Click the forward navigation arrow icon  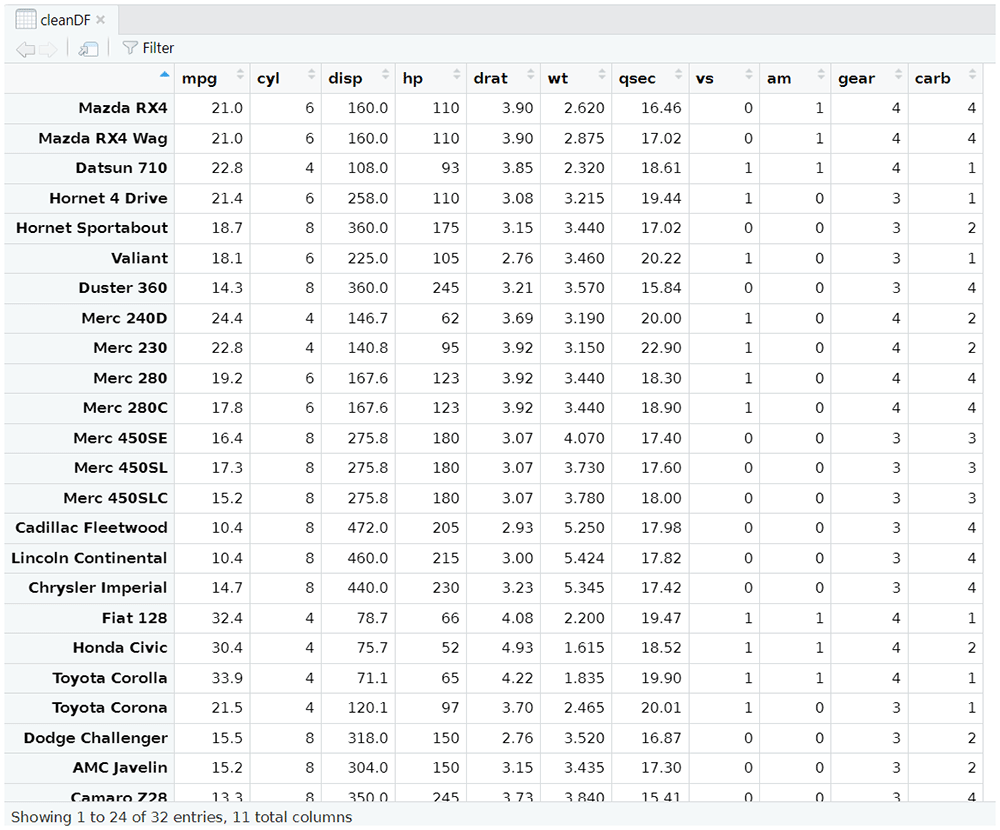(x=48, y=49)
